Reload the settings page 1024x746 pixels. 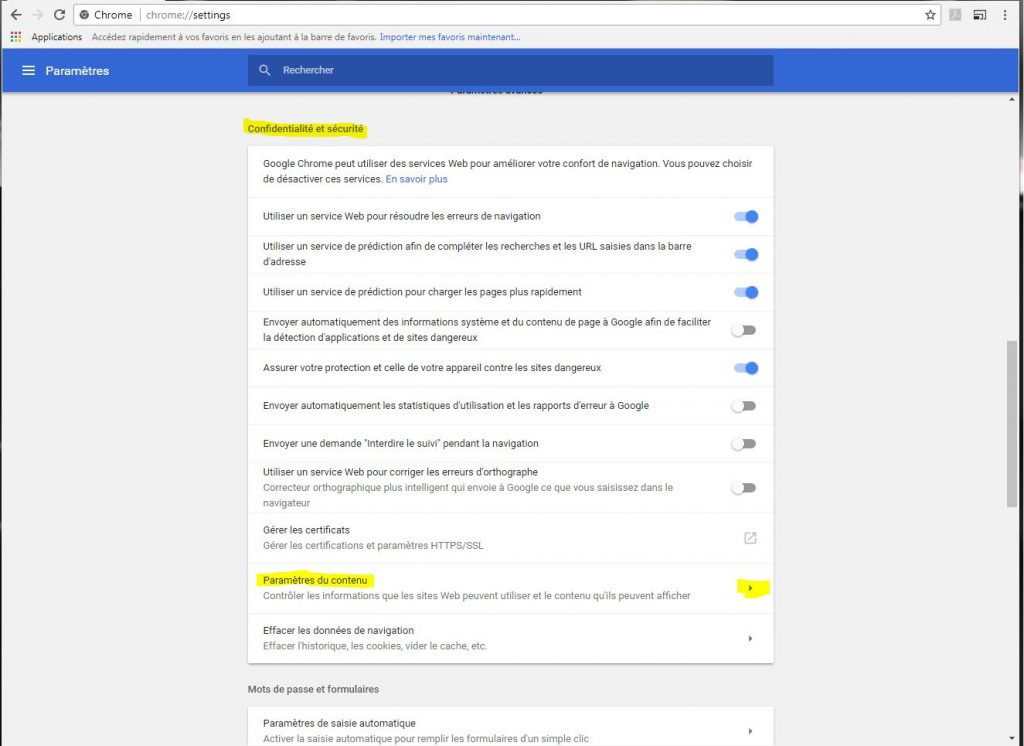click(x=59, y=15)
